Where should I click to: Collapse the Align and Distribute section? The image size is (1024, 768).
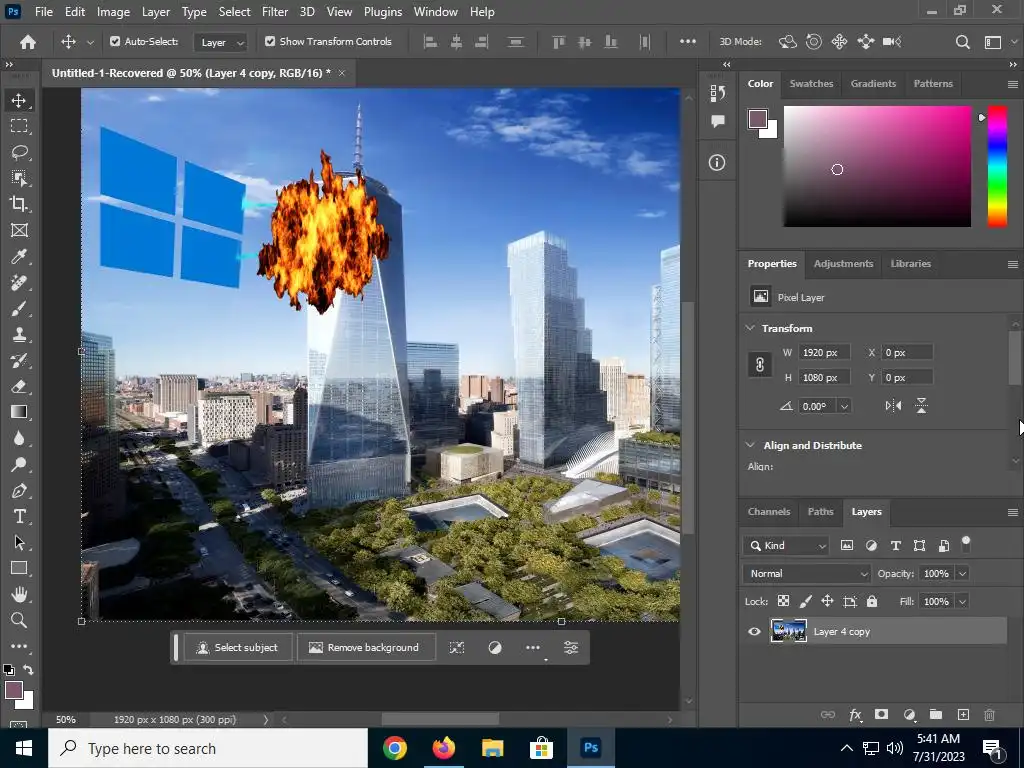tap(750, 445)
